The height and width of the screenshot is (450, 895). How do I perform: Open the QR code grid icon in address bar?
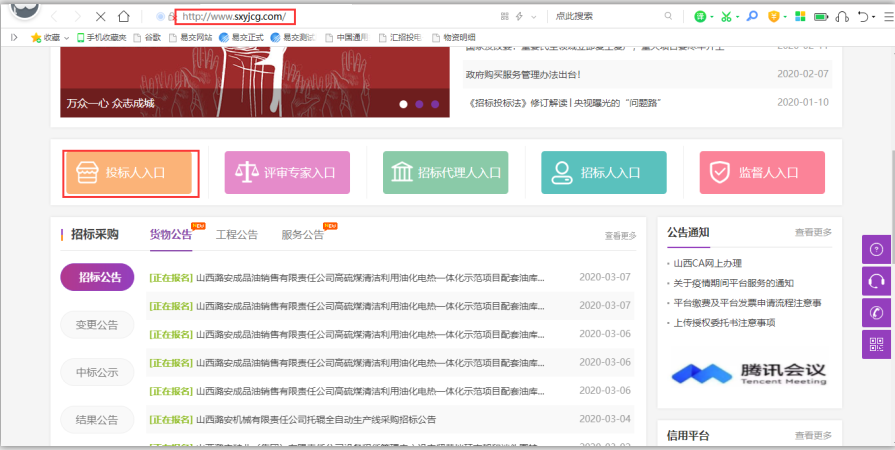(x=504, y=17)
